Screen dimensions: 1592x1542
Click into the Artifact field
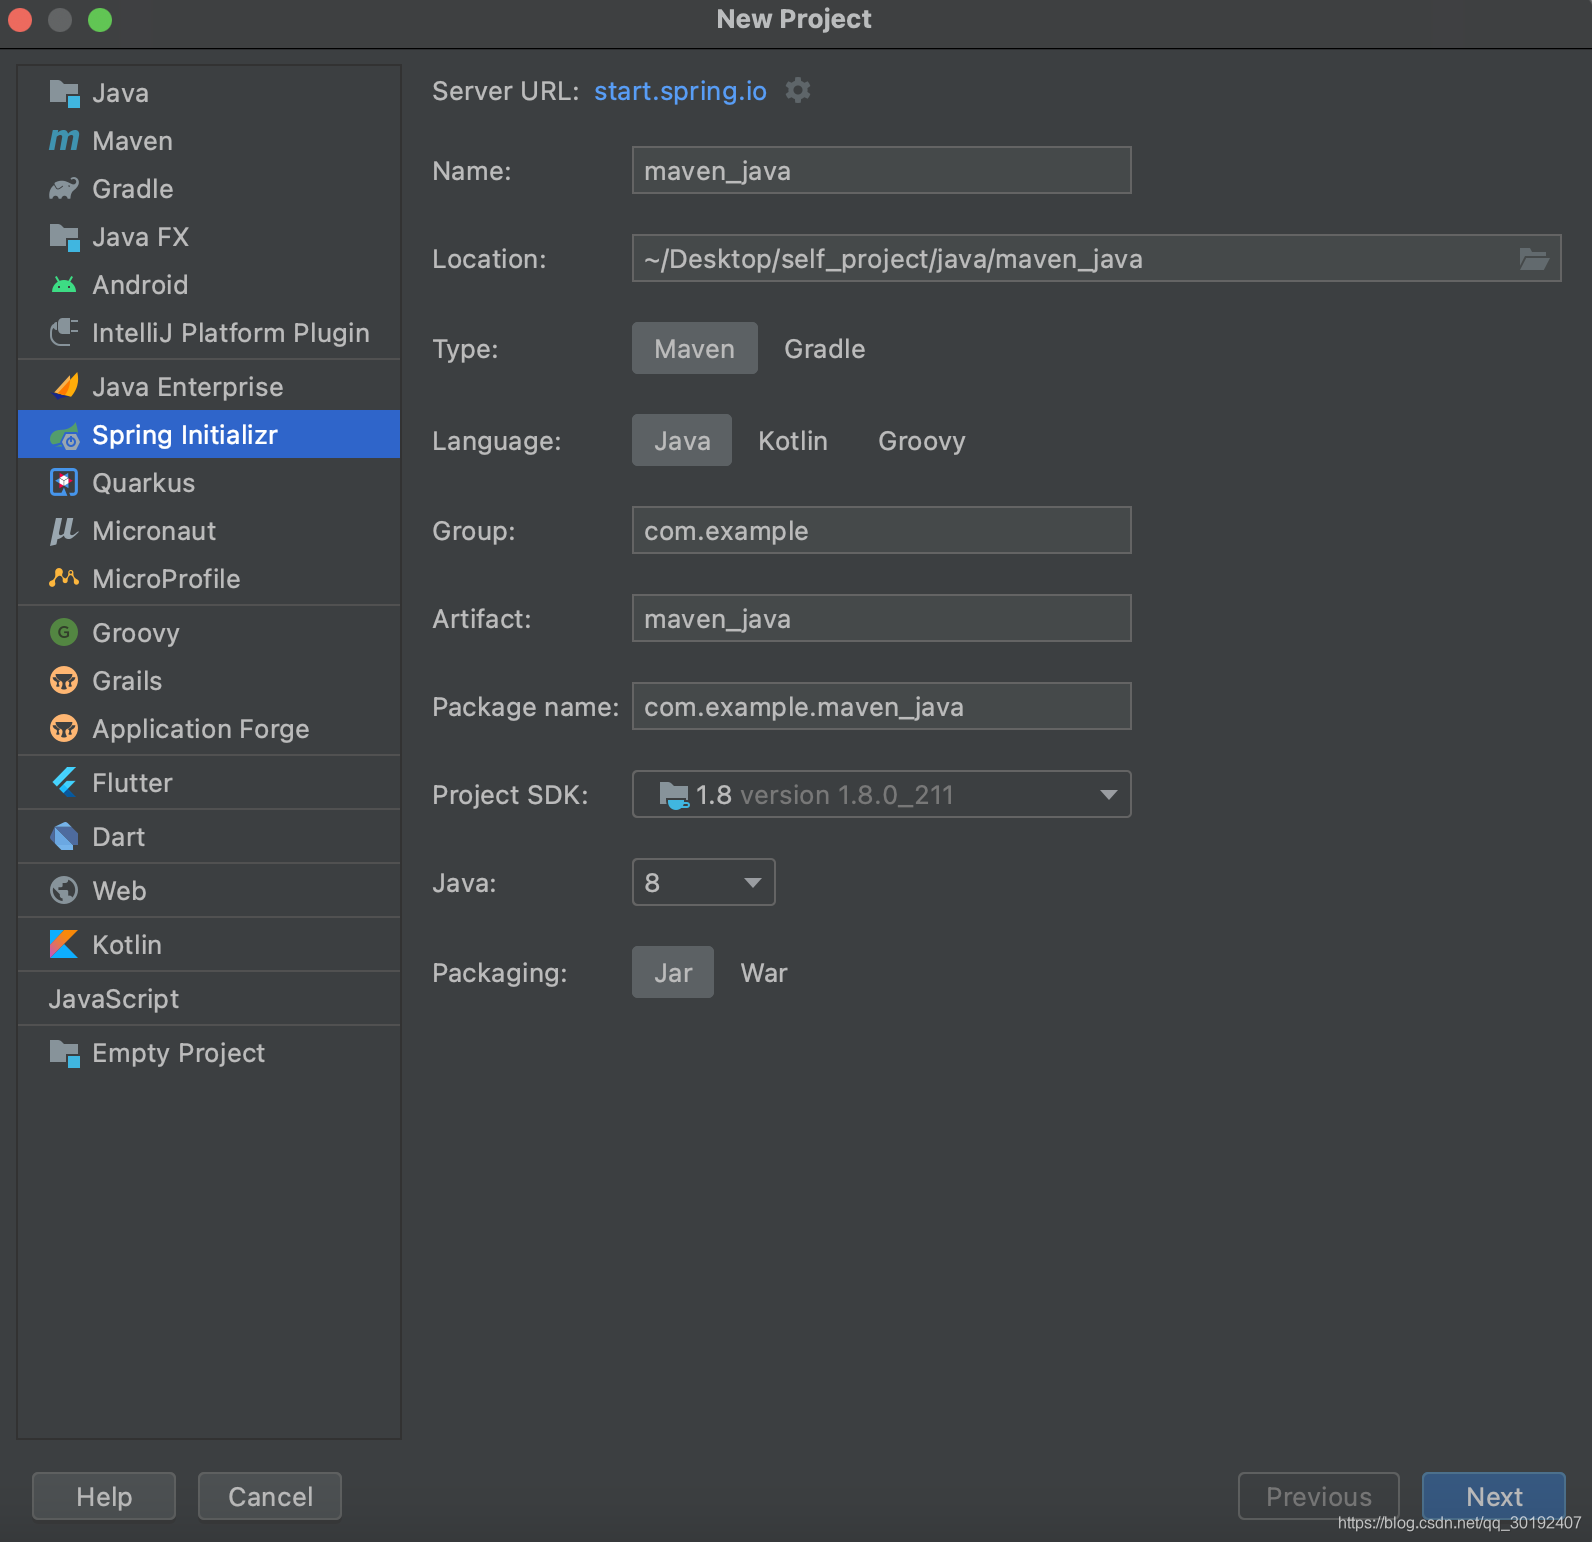(x=882, y=618)
